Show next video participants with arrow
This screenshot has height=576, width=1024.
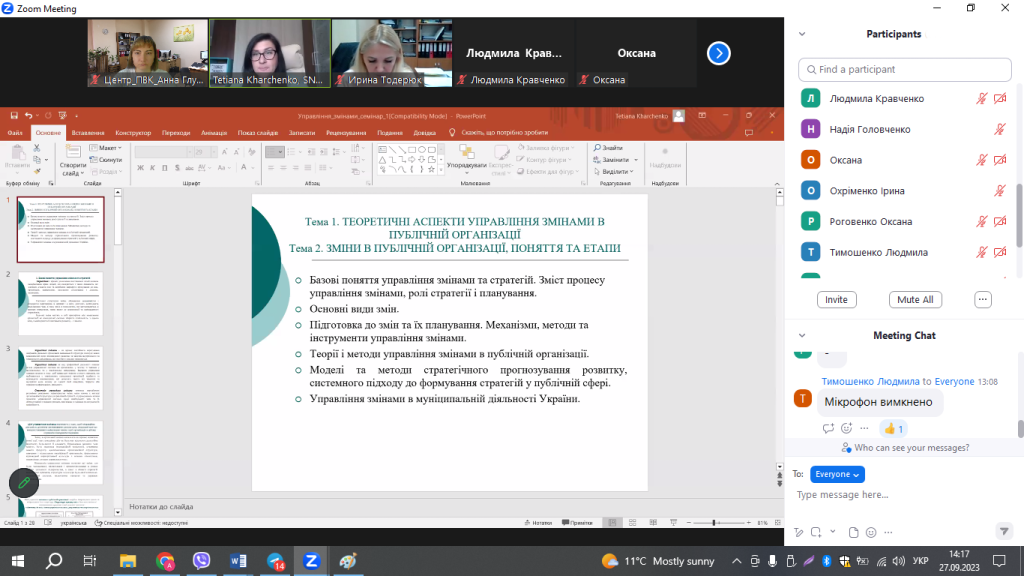[718, 53]
